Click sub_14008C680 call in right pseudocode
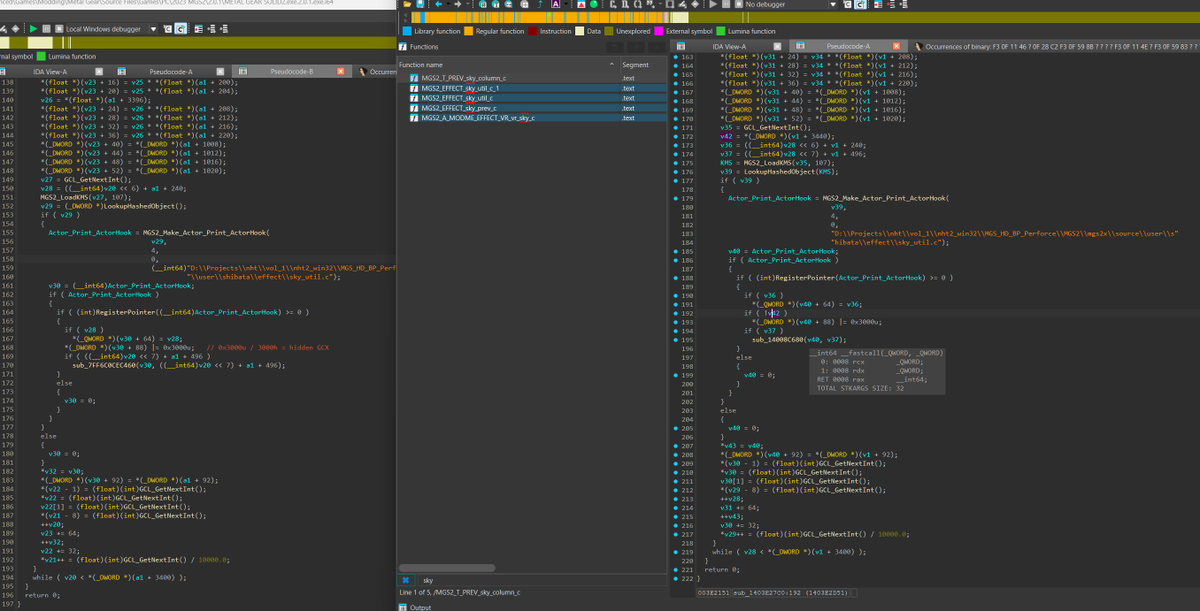The width and height of the screenshot is (1200, 611). [x=779, y=339]
